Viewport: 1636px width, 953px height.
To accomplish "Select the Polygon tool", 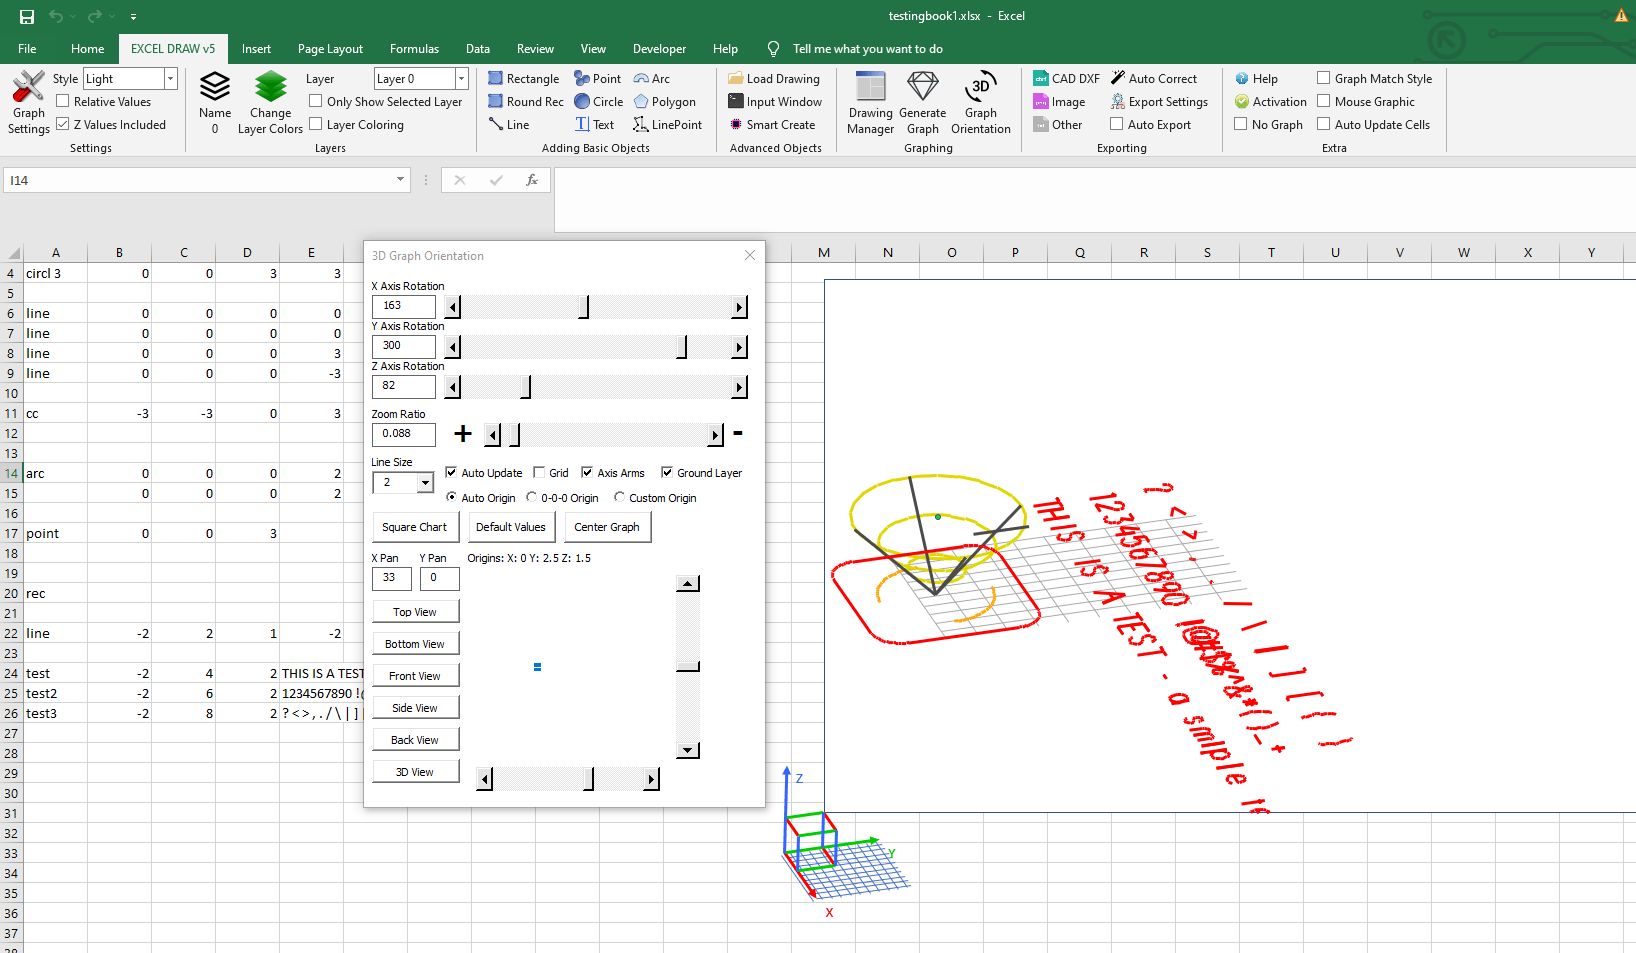I will click(x=666, y=101).
